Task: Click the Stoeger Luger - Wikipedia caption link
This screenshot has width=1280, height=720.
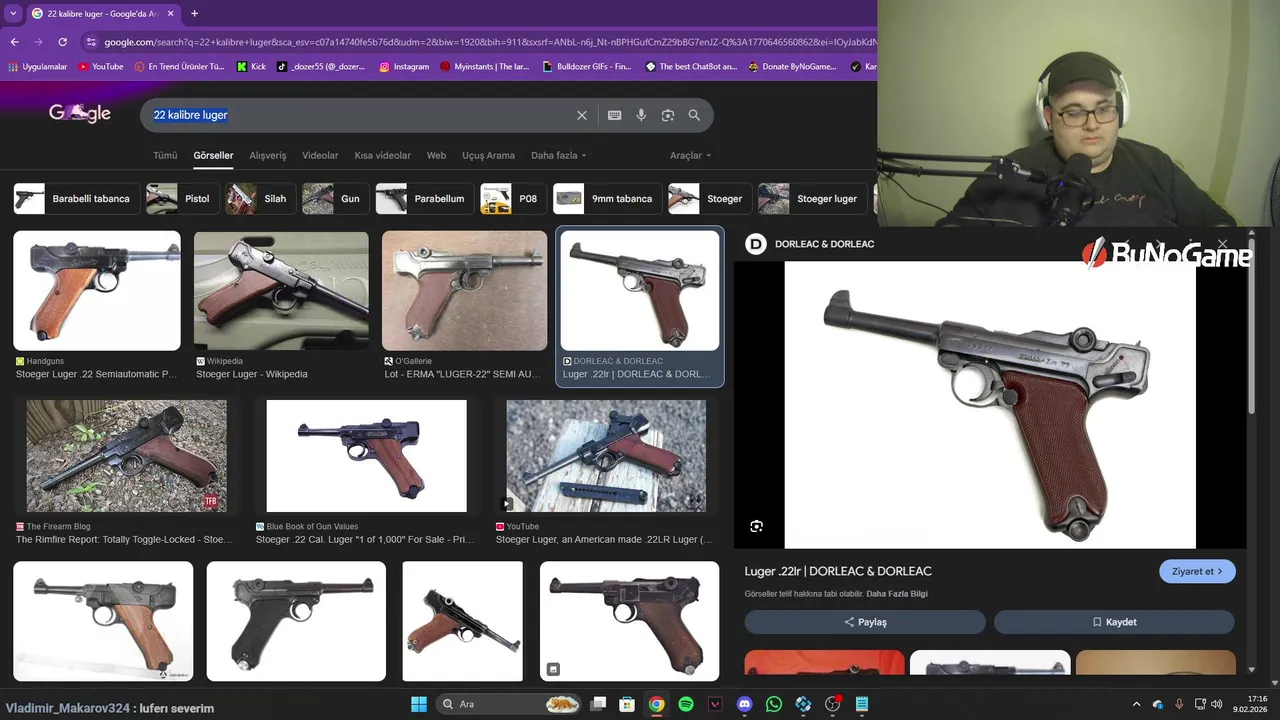Action: pos(252,374)
